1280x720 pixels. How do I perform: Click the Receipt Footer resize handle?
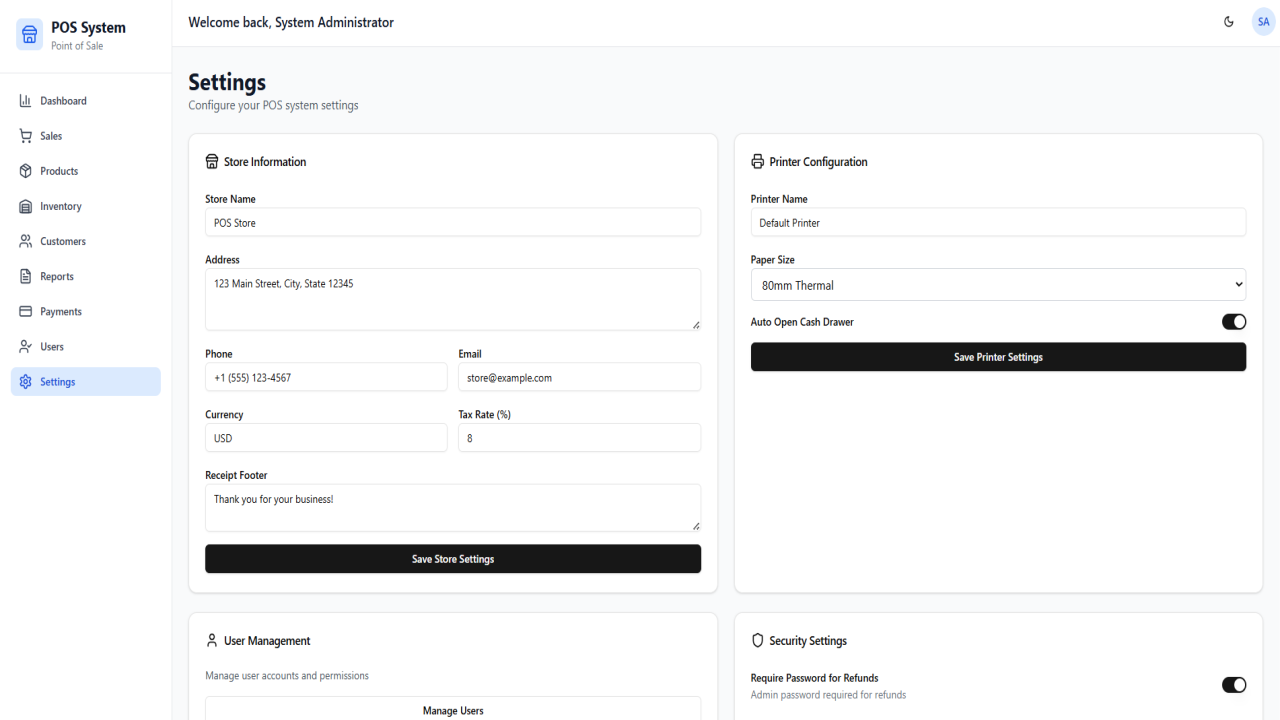pyautogui.click(x=696, y=525)
